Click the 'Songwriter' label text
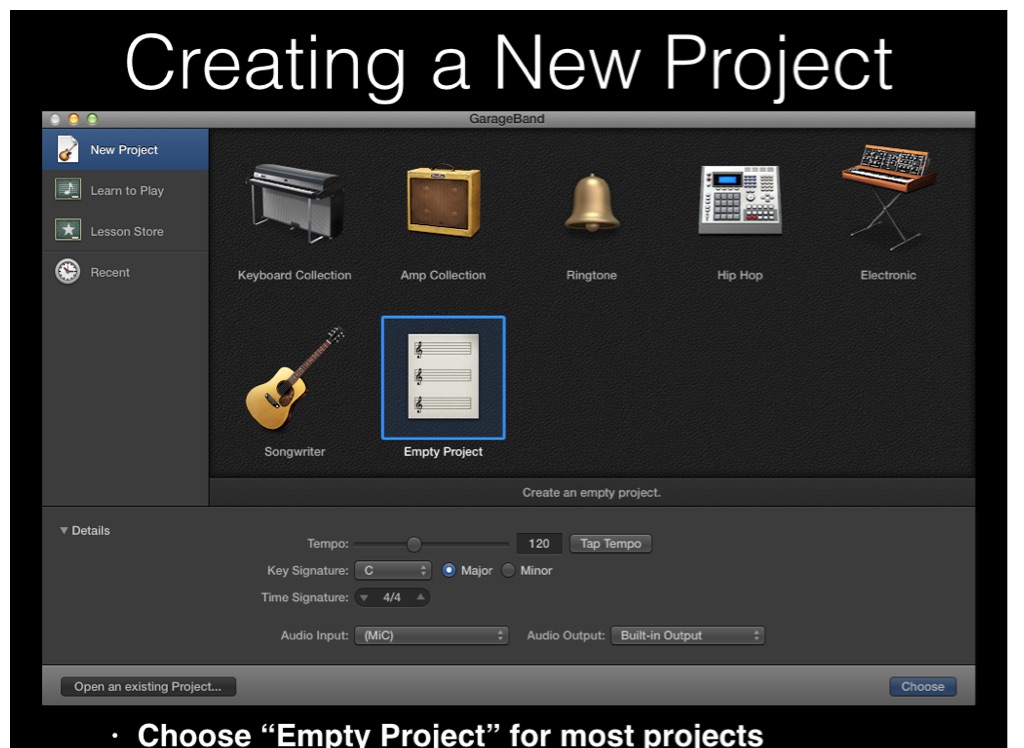The image size is (1024, 748). [x=295, y=451]
